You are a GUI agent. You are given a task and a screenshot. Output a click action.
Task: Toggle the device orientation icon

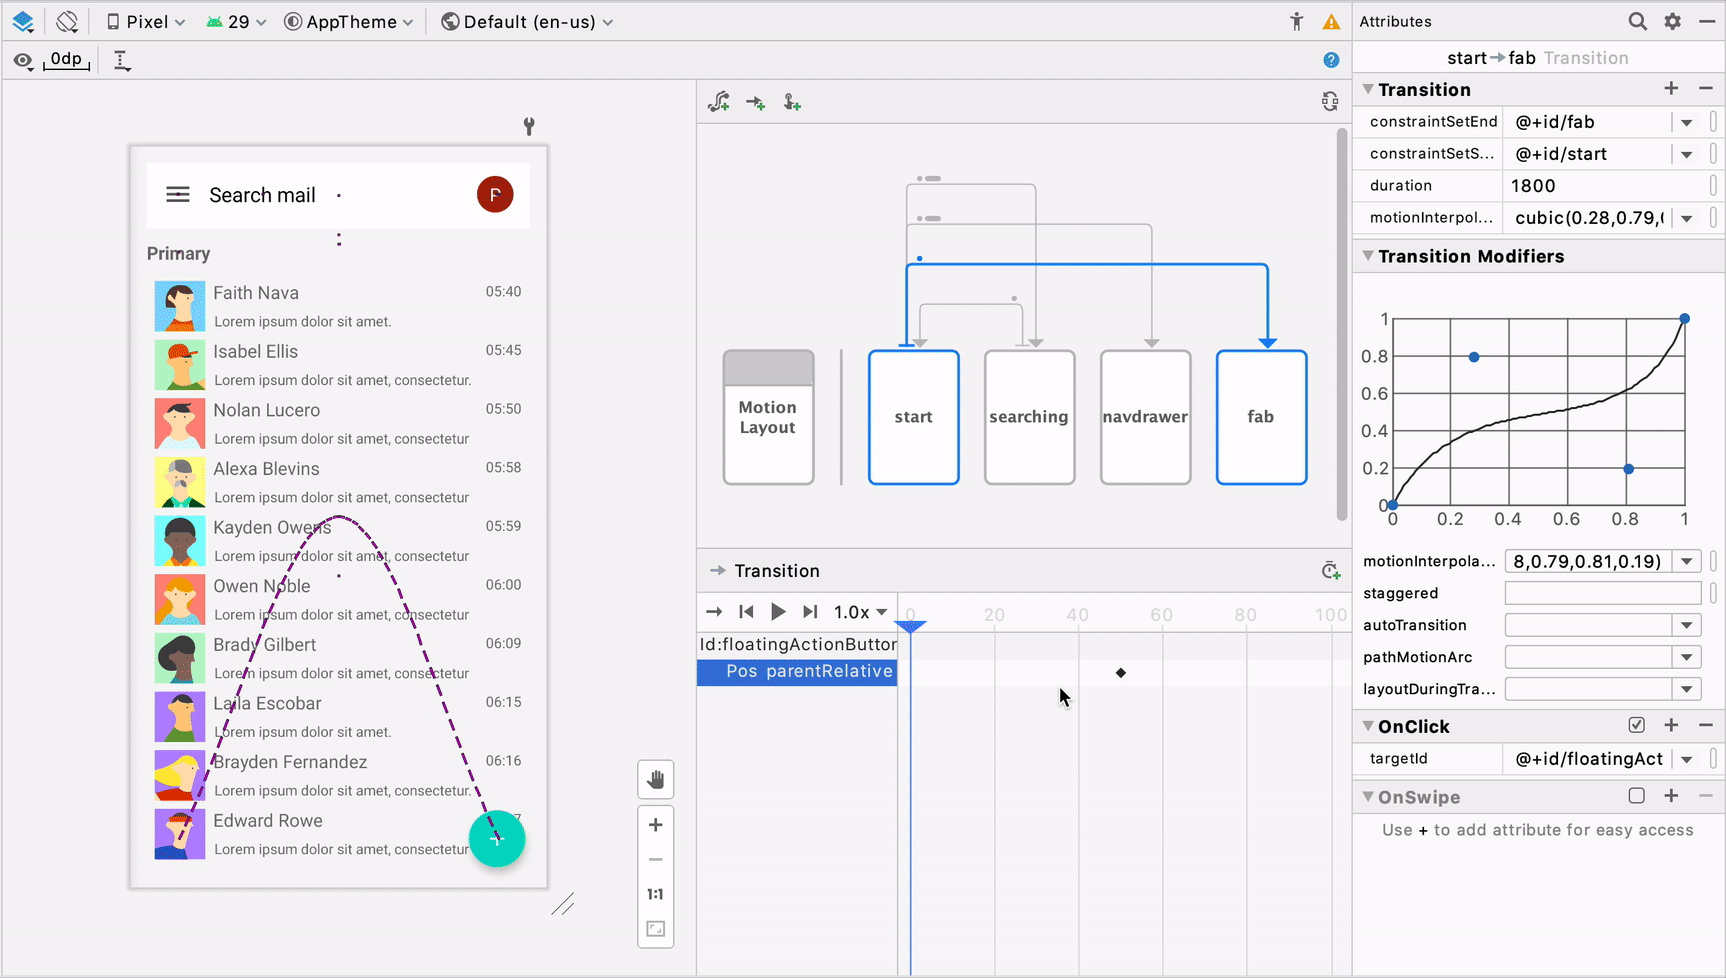coord(67,21)
